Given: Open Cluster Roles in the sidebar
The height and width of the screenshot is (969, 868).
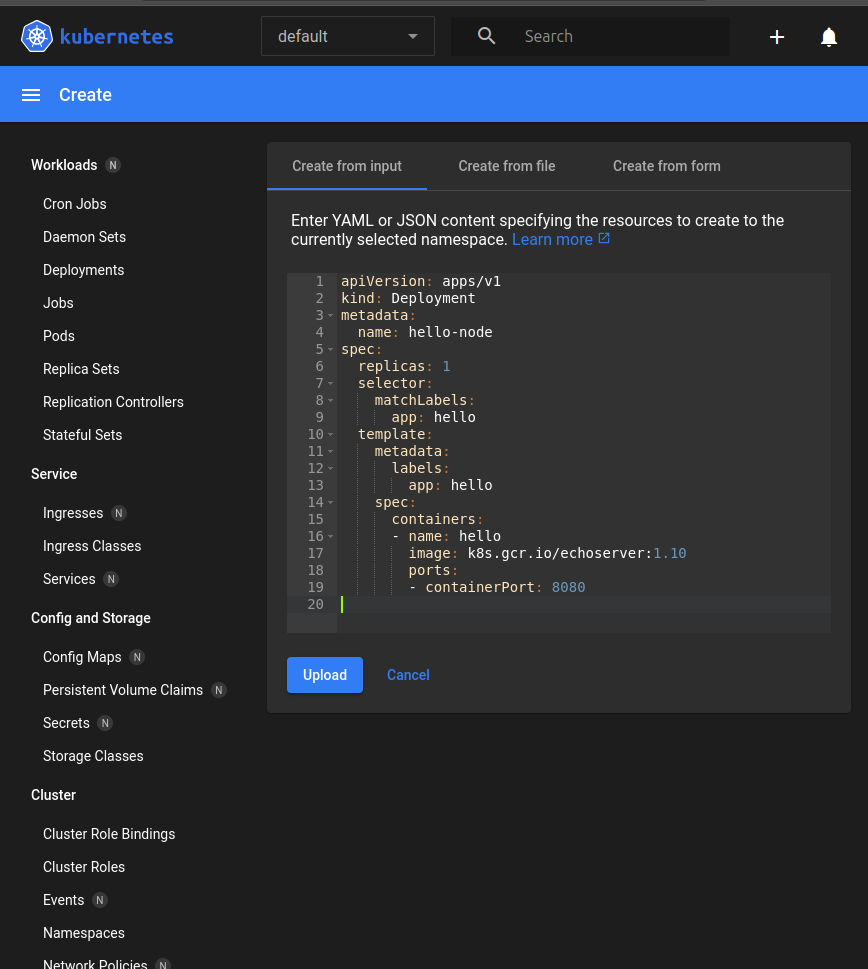Looking at the screenshot, I should 84,867.
